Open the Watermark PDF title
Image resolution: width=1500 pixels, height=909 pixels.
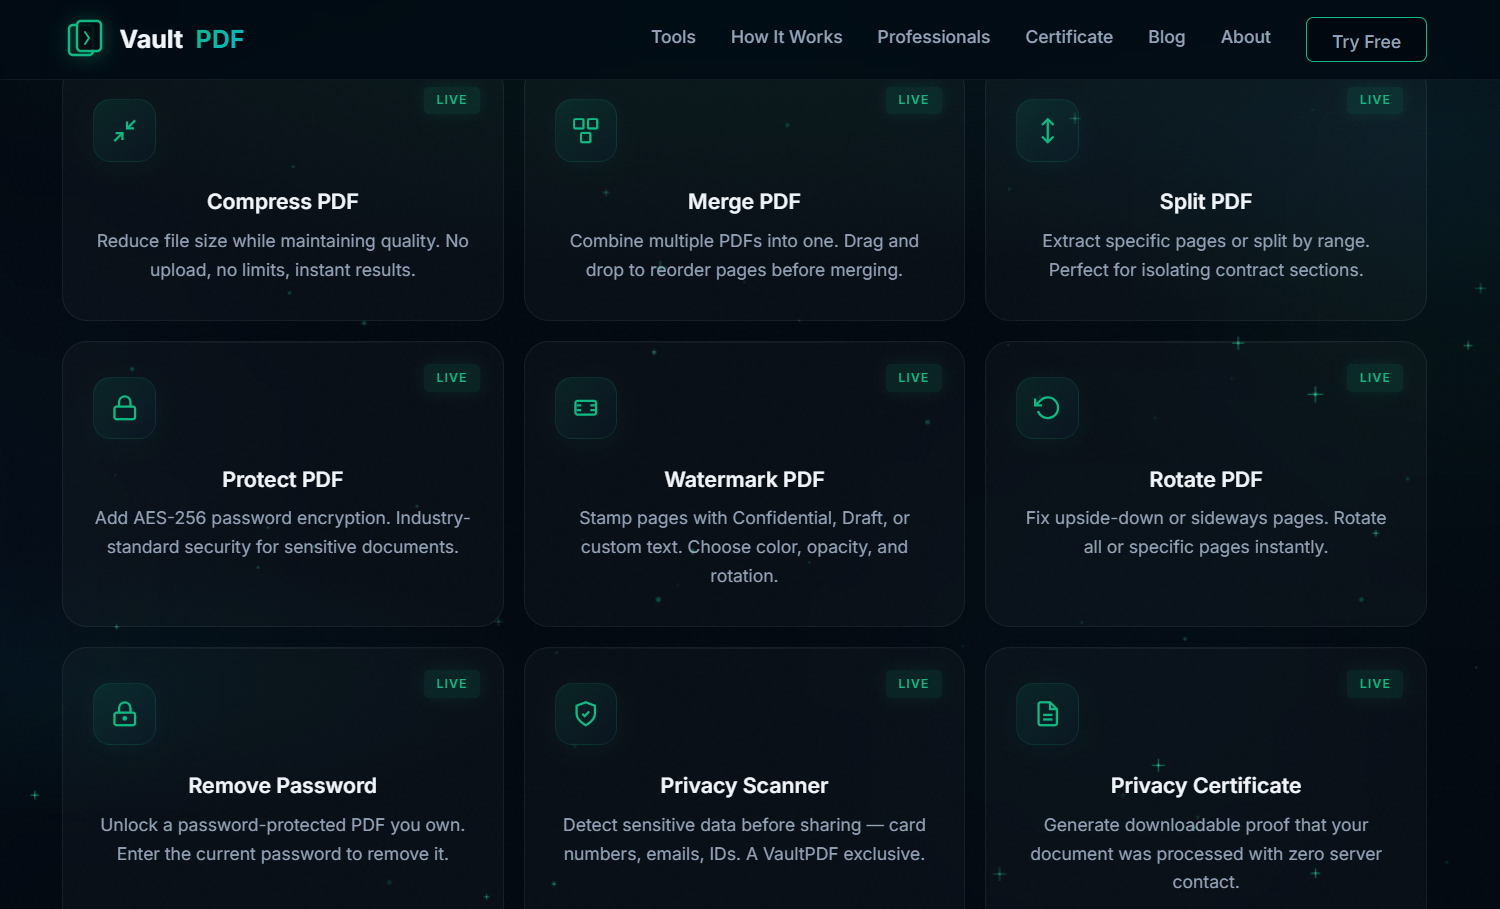pyautogui.click(x=744, y=480)
